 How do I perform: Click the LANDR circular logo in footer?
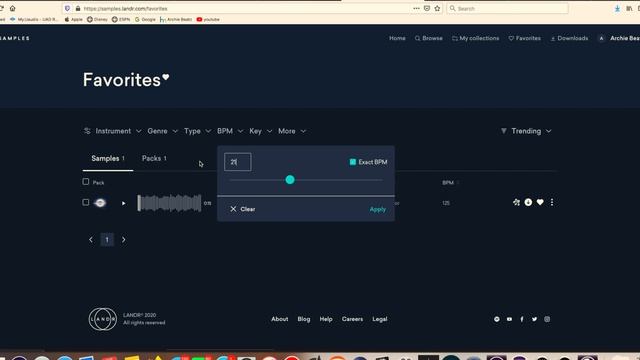[103, 319]
